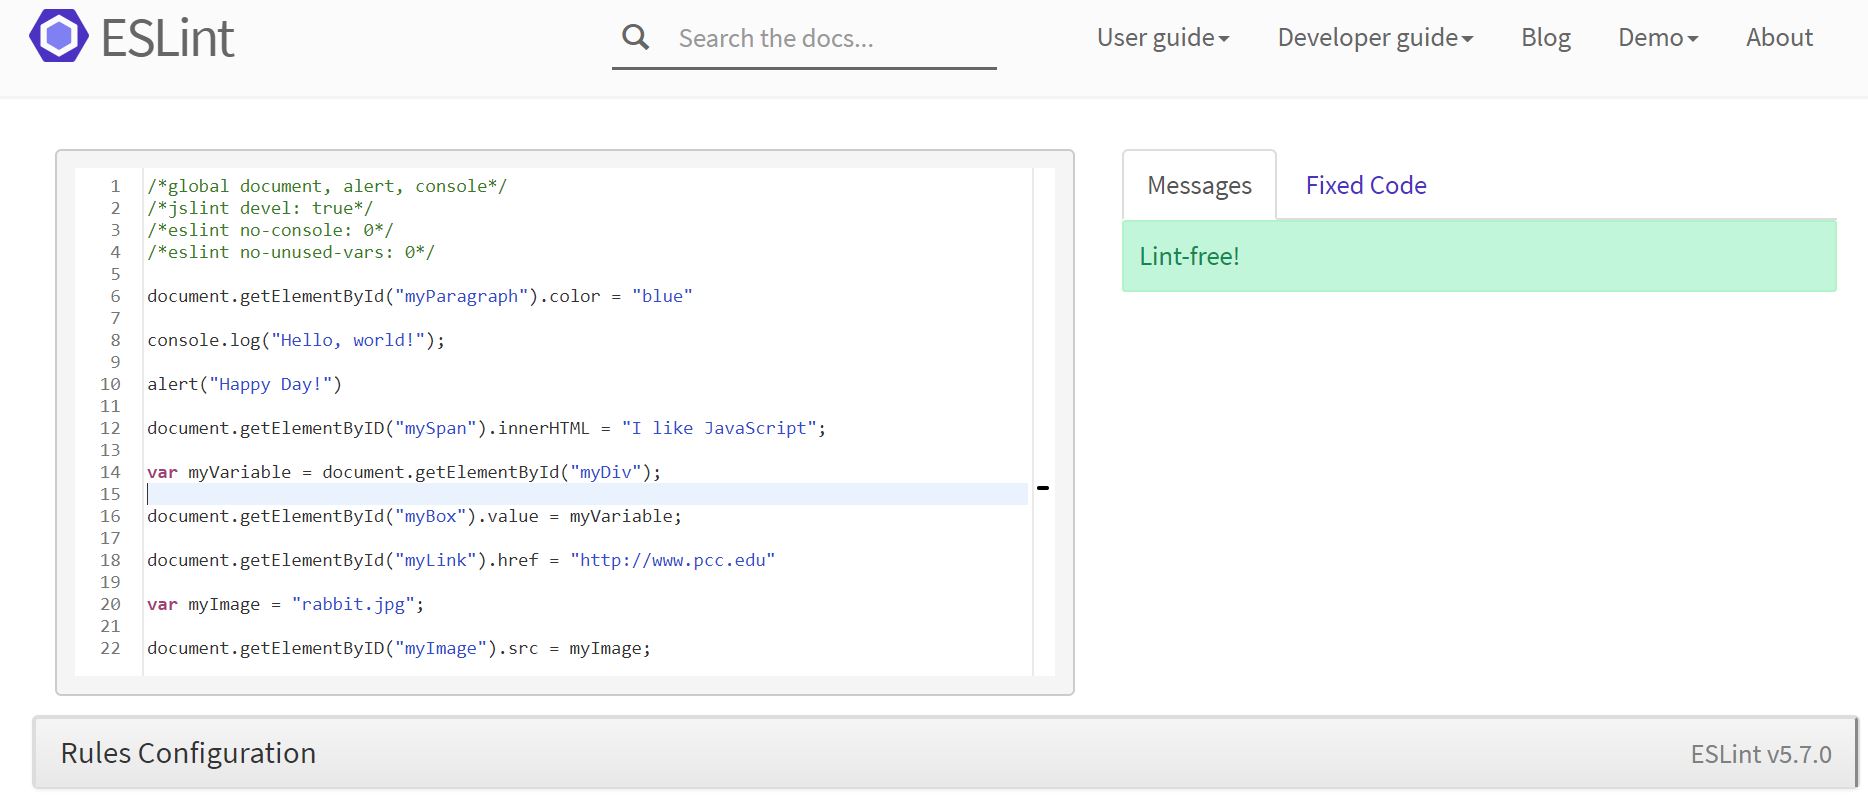Click the ESLint v5.7.0 version label
1868x795 pixels.
coord(1760,754)
